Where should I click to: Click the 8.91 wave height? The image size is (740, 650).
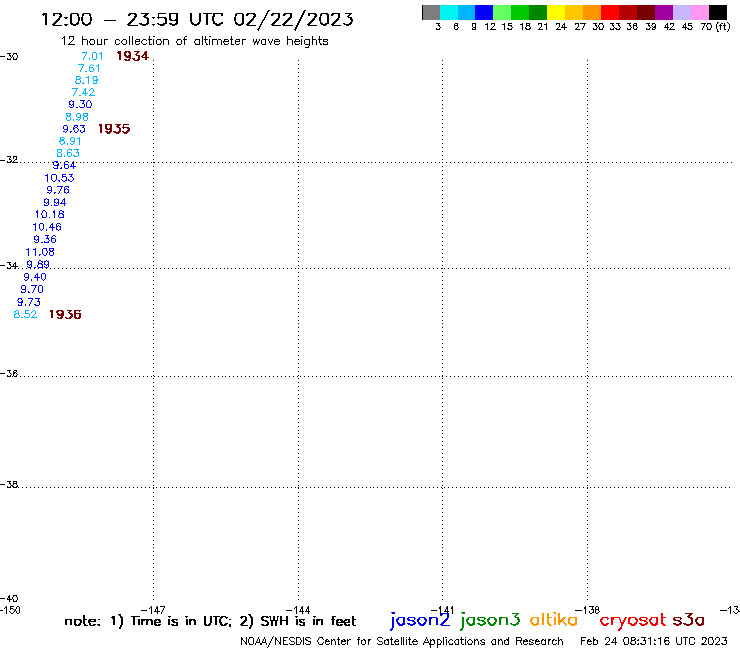tap(70, 141)
